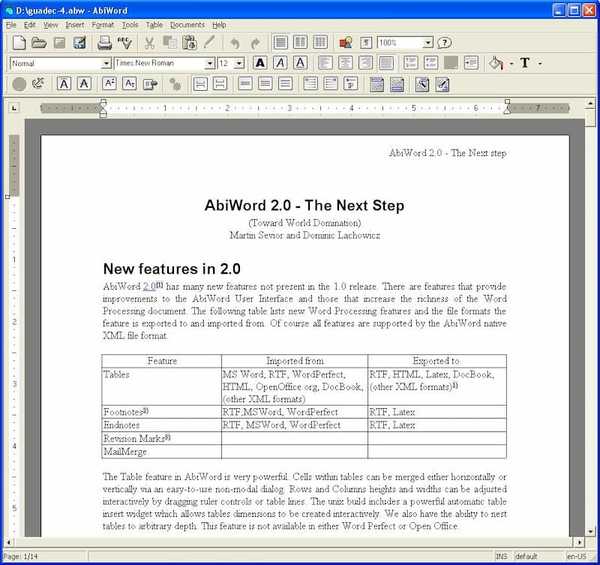Viewport: 600px width, 565px height.
Task: Click the Save As disk icon
Action: 80,43
